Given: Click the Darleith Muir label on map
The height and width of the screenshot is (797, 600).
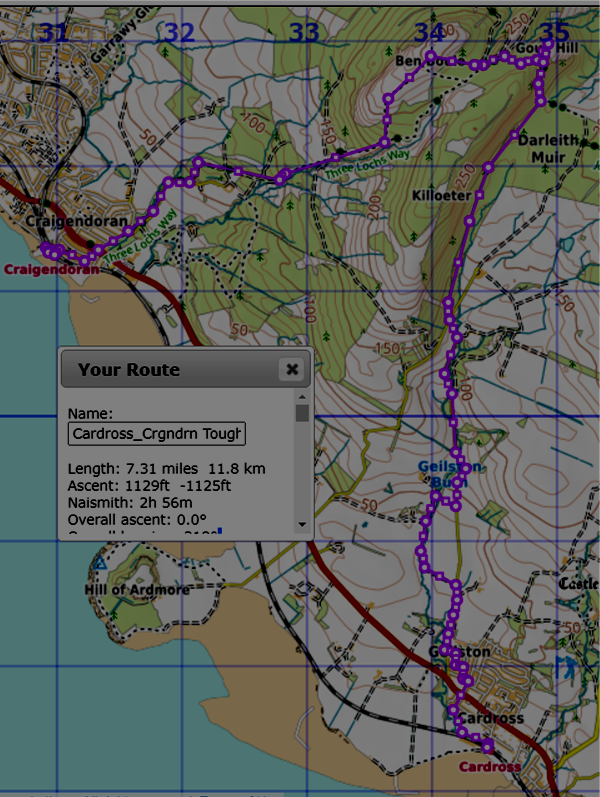Looking at the screenshot, I should (x=548, y=149).
